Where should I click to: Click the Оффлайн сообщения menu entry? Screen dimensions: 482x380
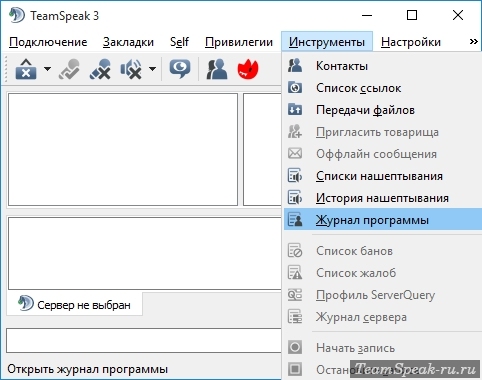coord(383,154)
